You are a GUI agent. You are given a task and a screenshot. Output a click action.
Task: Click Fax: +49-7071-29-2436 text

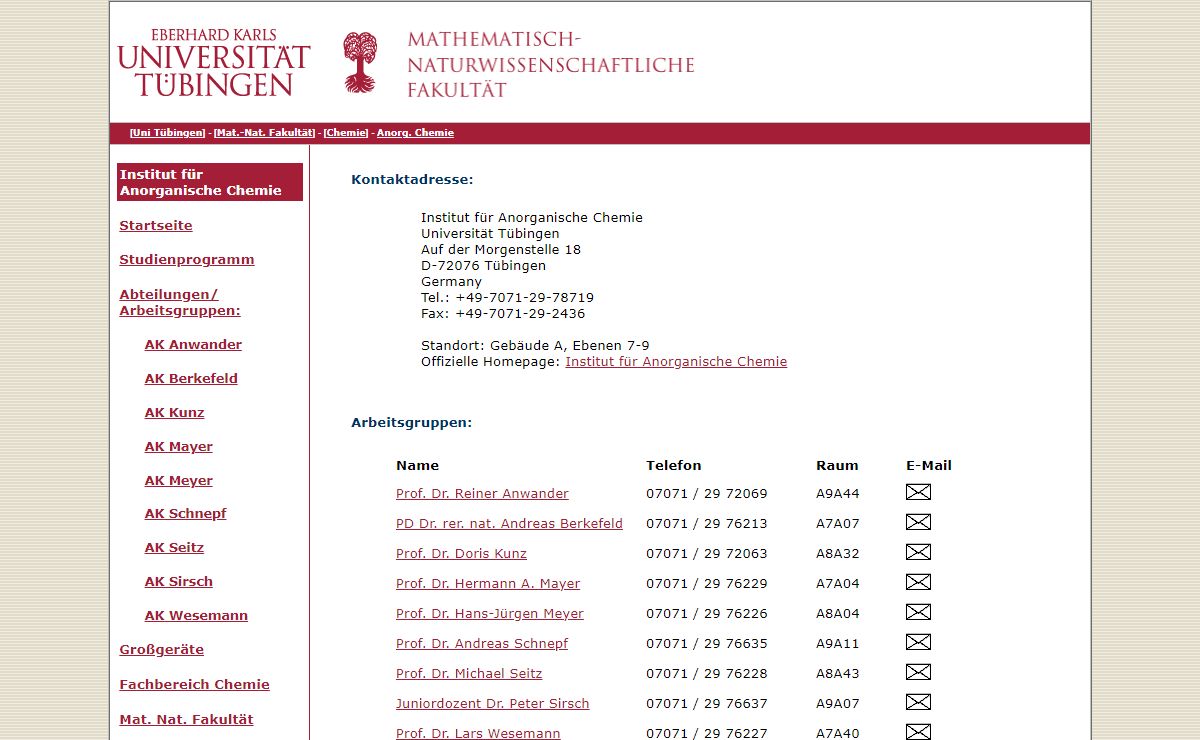503,314
